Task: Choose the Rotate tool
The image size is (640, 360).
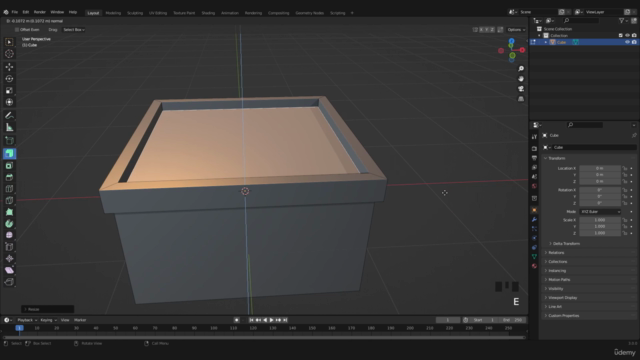Action: pyautogui.click(x=9, y=79)
